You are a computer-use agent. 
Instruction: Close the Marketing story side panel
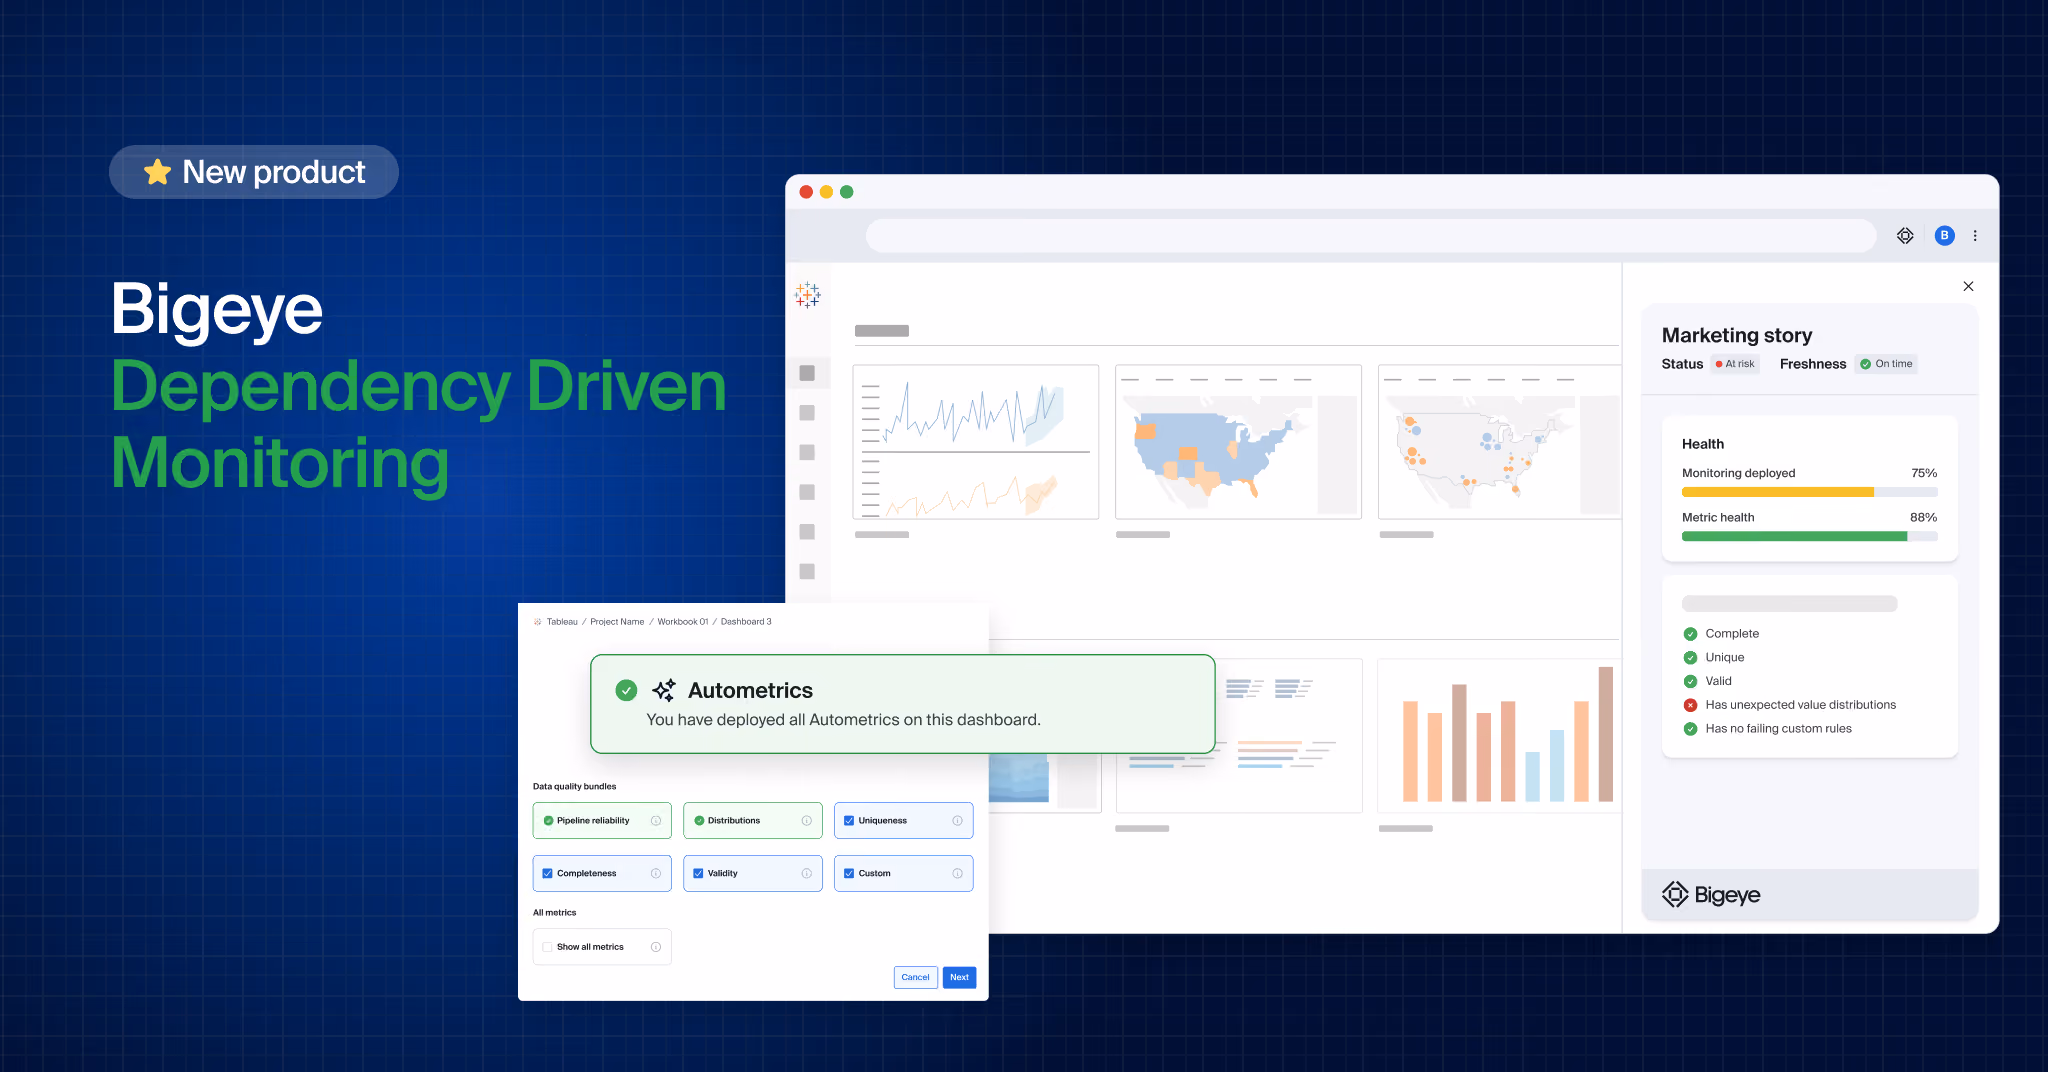point(1968,286)
